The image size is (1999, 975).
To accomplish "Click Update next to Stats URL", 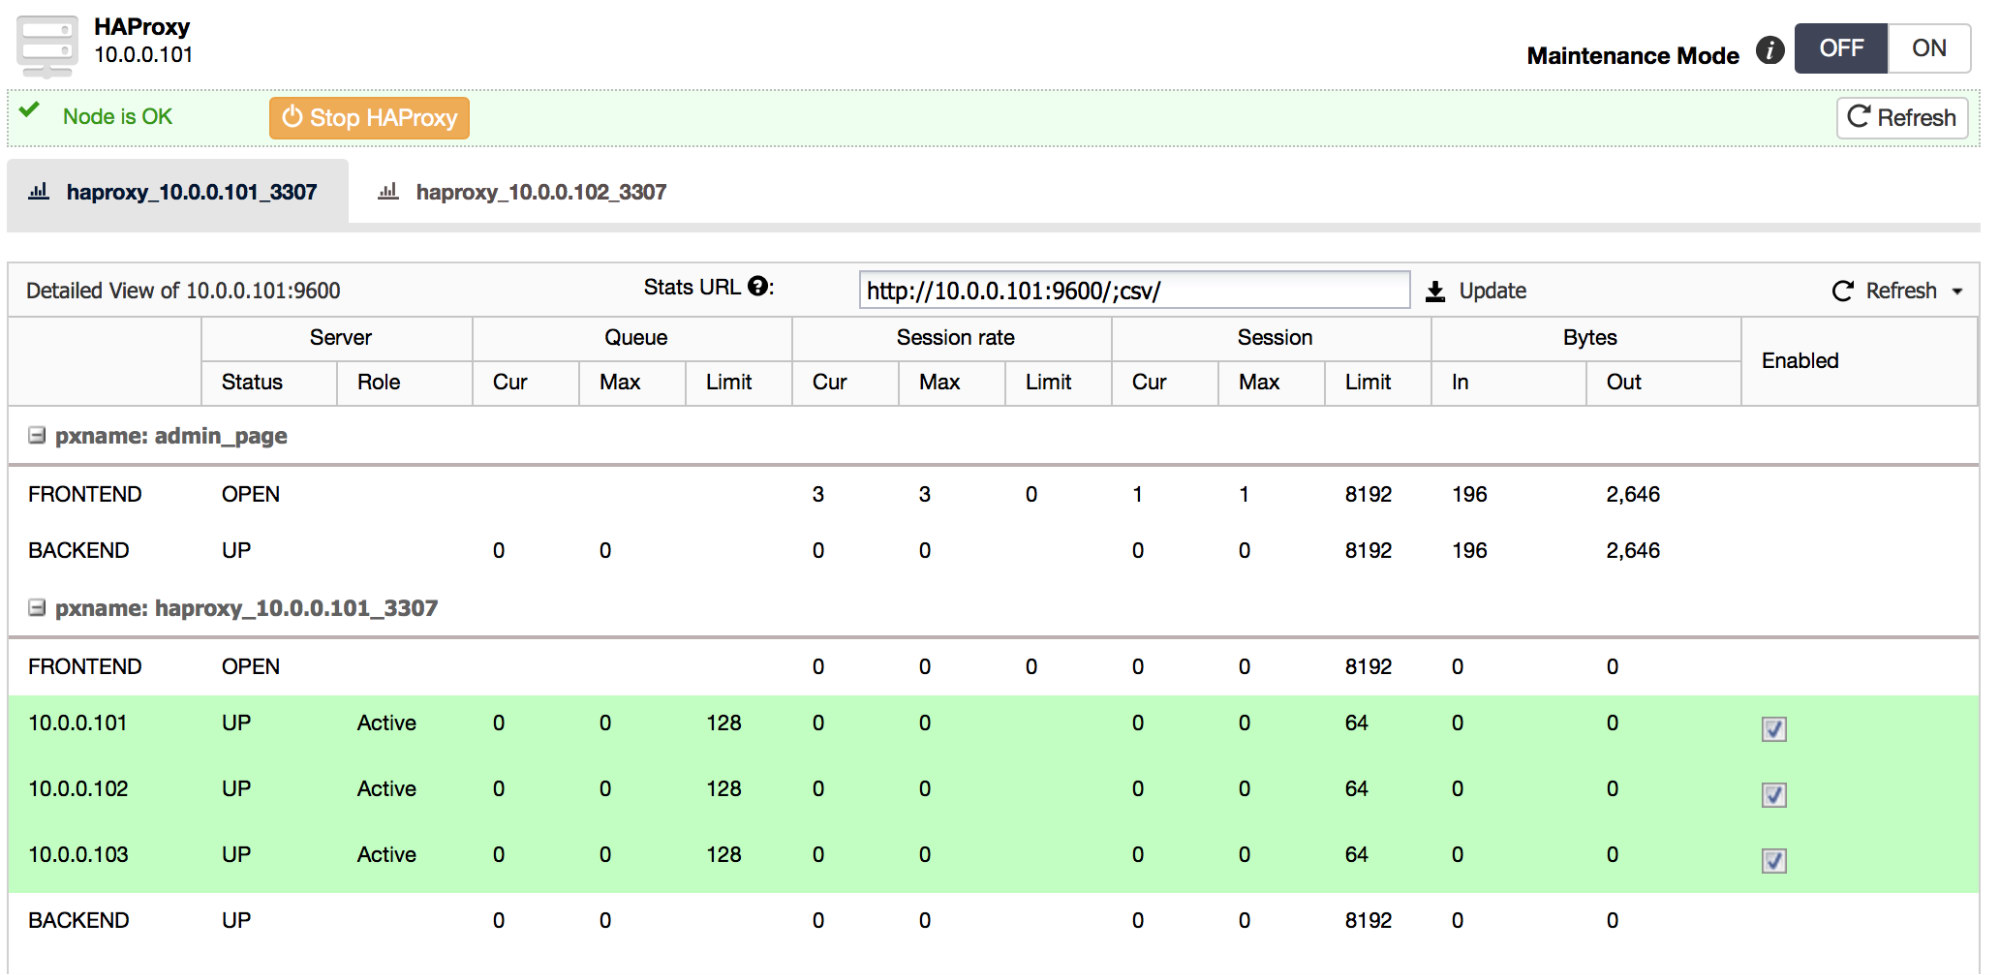I will click(x=1492, y=291).
